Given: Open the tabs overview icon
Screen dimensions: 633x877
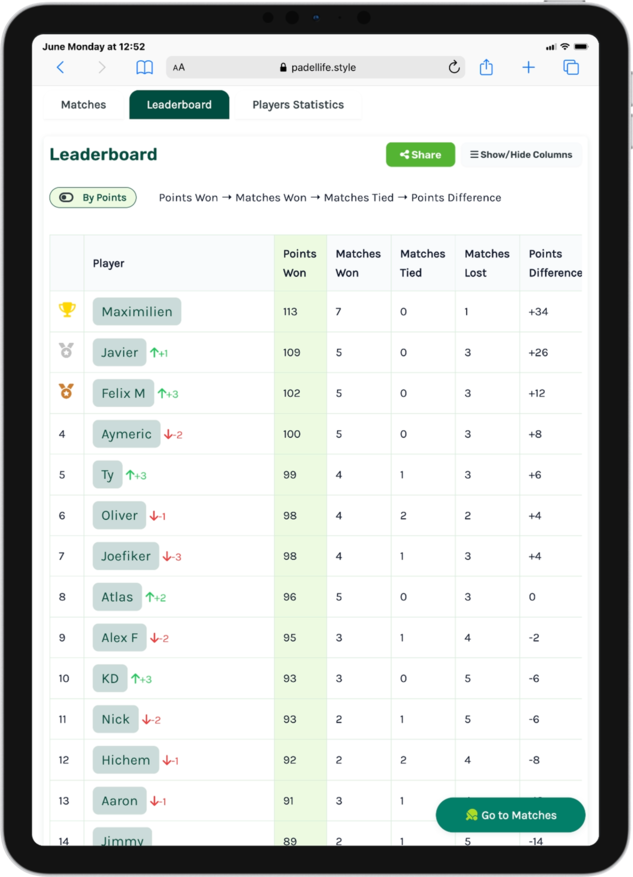Looking at the screenshot, I should coord(571,68).
